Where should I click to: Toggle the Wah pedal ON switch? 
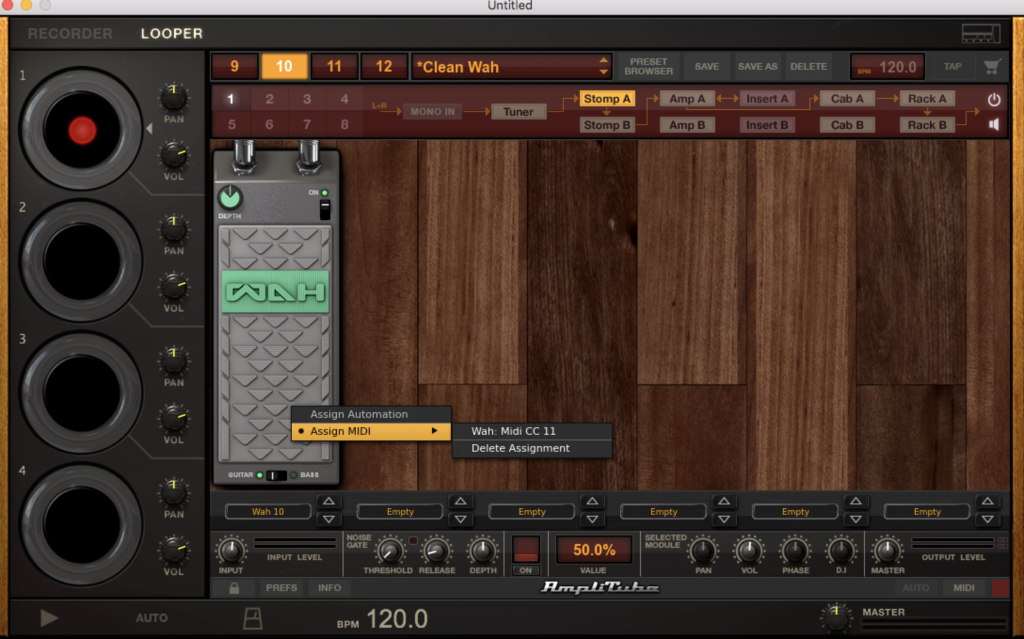[x=323, y=209]
